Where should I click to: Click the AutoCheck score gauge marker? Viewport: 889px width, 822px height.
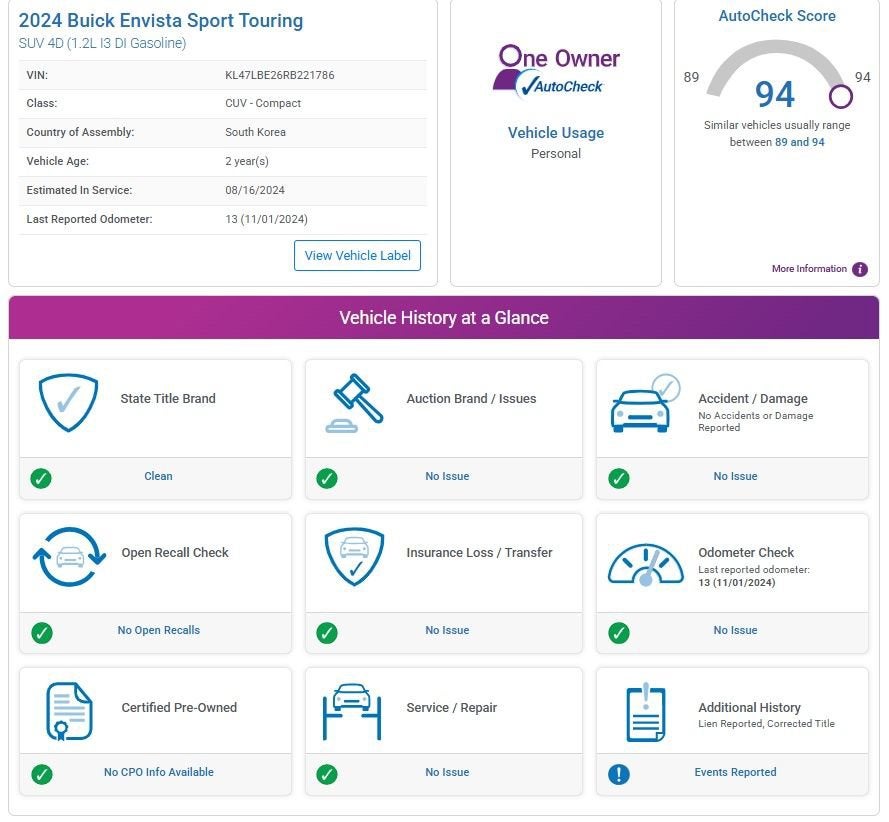pos(840,96)
